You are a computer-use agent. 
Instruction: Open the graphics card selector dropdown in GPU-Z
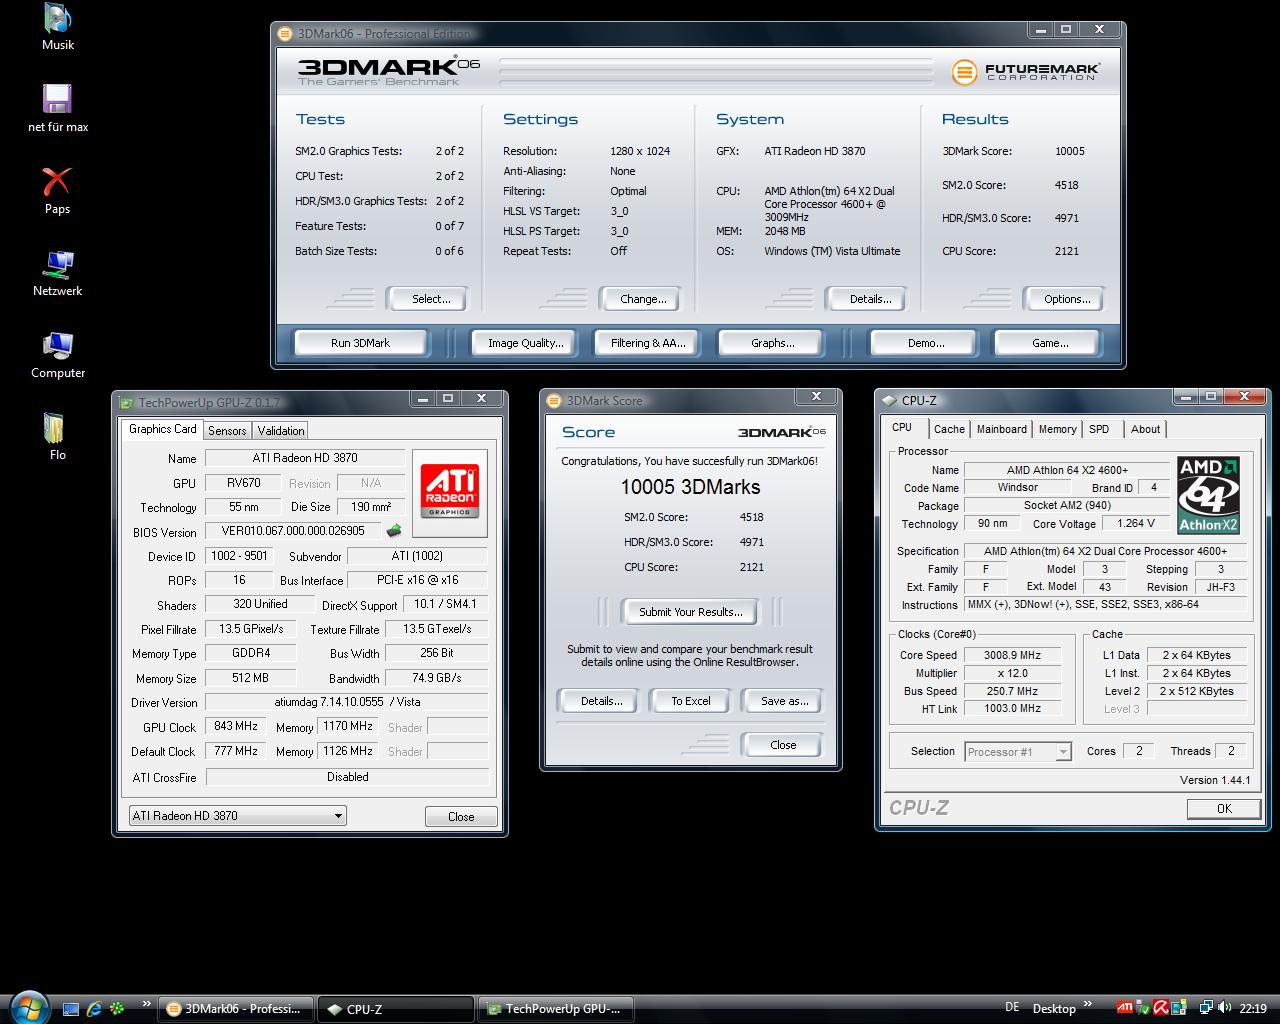click(x=237, y=815)
